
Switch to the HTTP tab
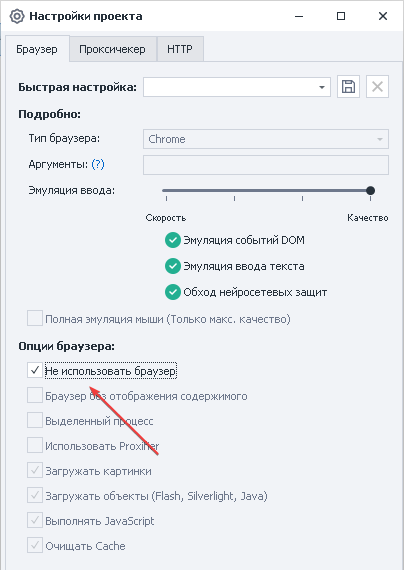pos(180,49)
